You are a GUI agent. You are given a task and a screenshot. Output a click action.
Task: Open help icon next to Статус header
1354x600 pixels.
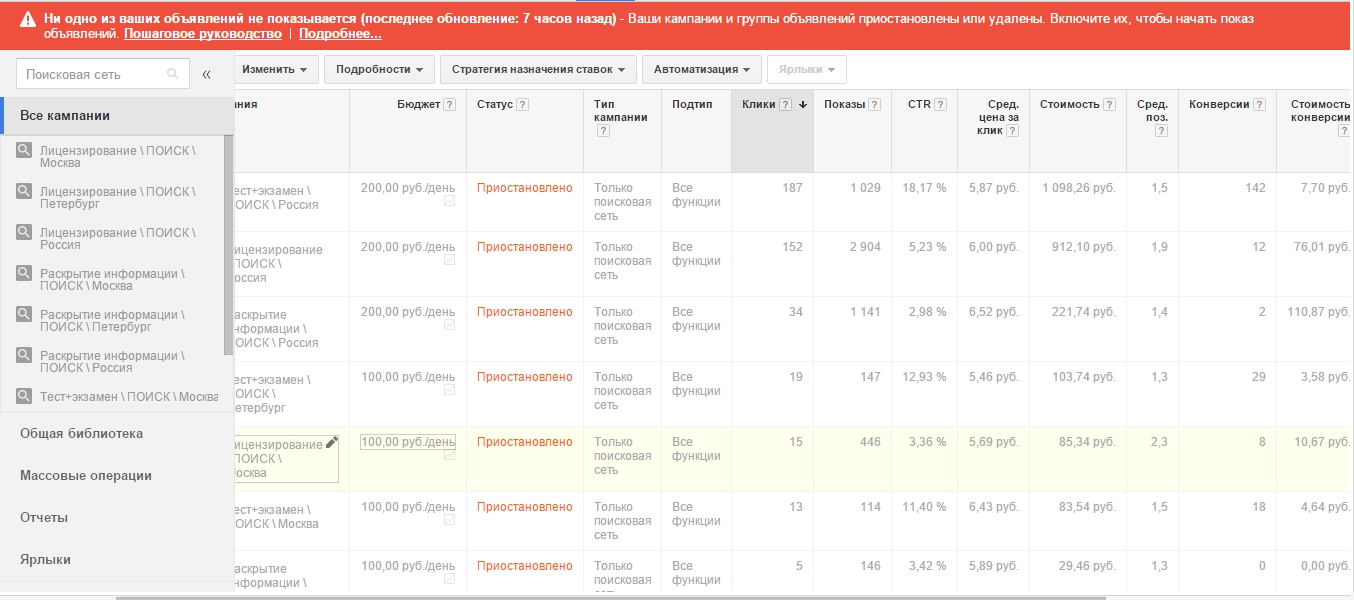(523, 105)
